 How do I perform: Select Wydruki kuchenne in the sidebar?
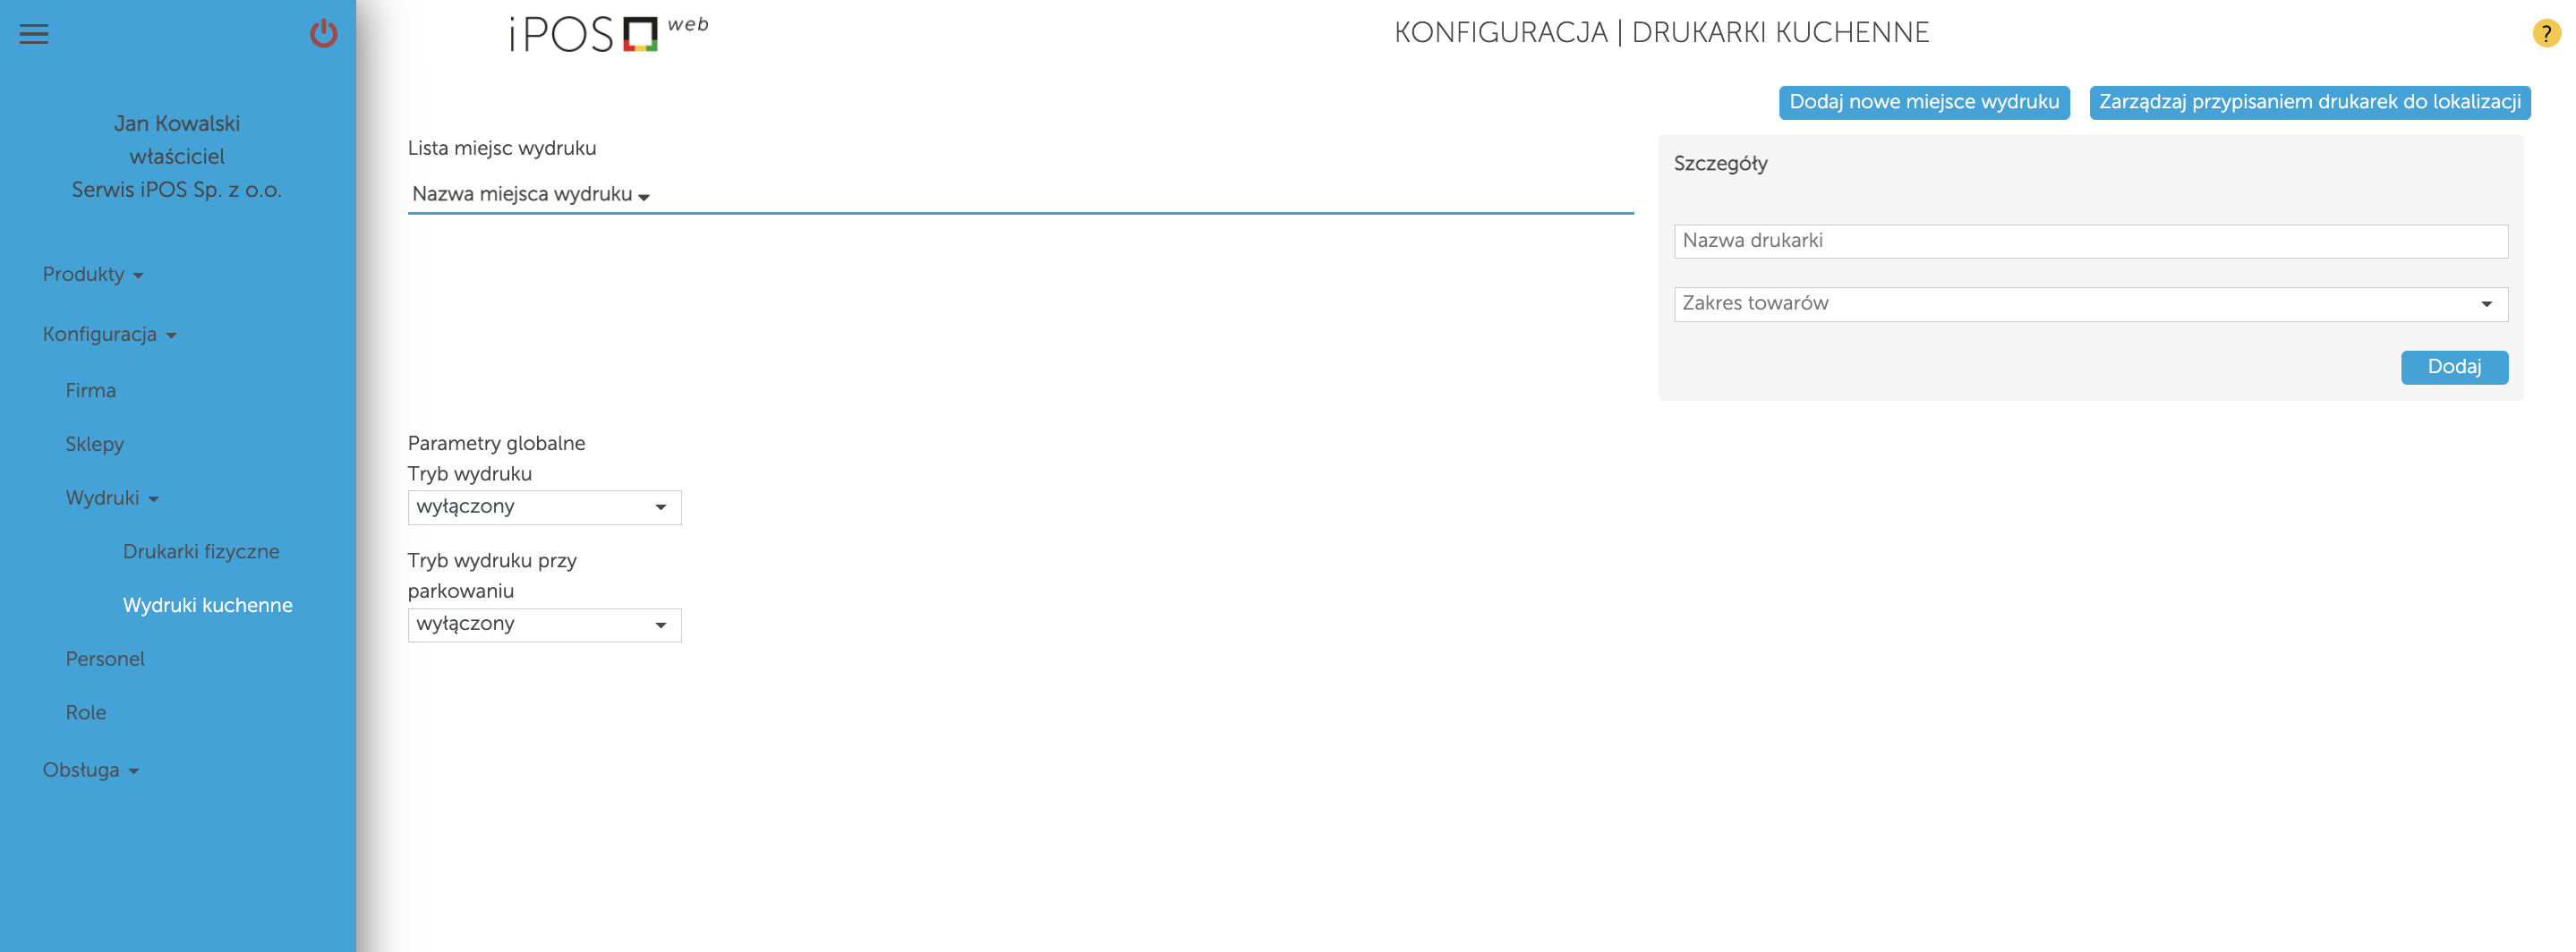tap(207, 605)
